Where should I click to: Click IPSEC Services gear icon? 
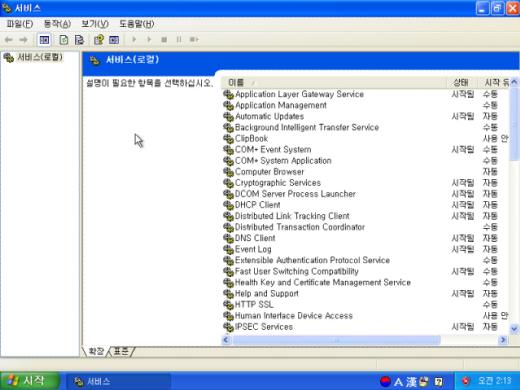pyautogui.click(x=228, y=327)
